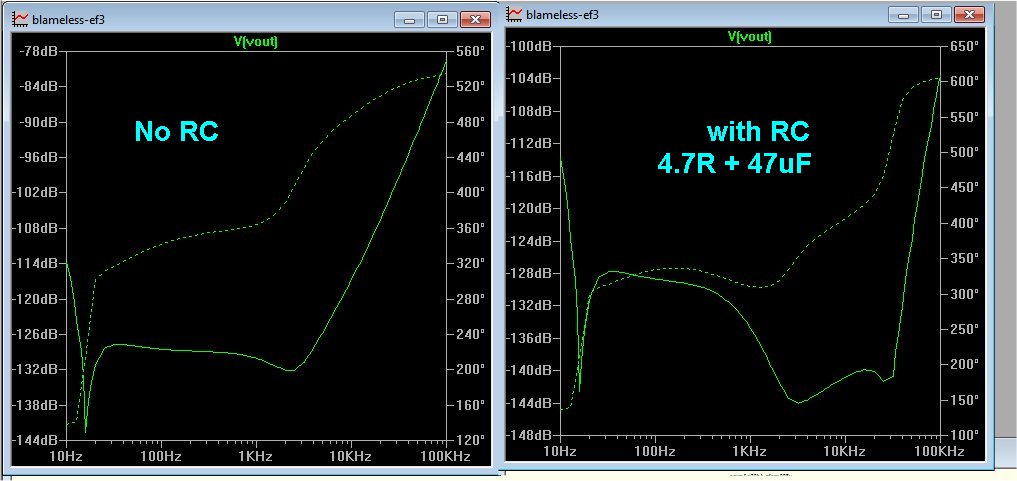
Task: Click the -114dB axis label in the No RC plot
Action: click(37, 263)
